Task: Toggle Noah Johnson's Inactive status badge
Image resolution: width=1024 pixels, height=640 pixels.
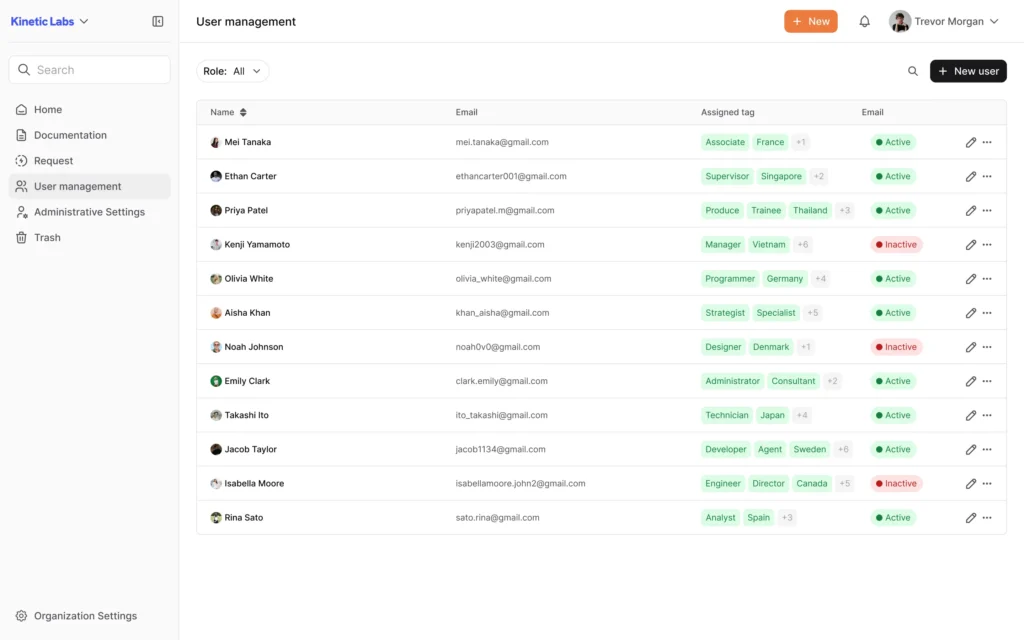Action: (x=895, y=347)
